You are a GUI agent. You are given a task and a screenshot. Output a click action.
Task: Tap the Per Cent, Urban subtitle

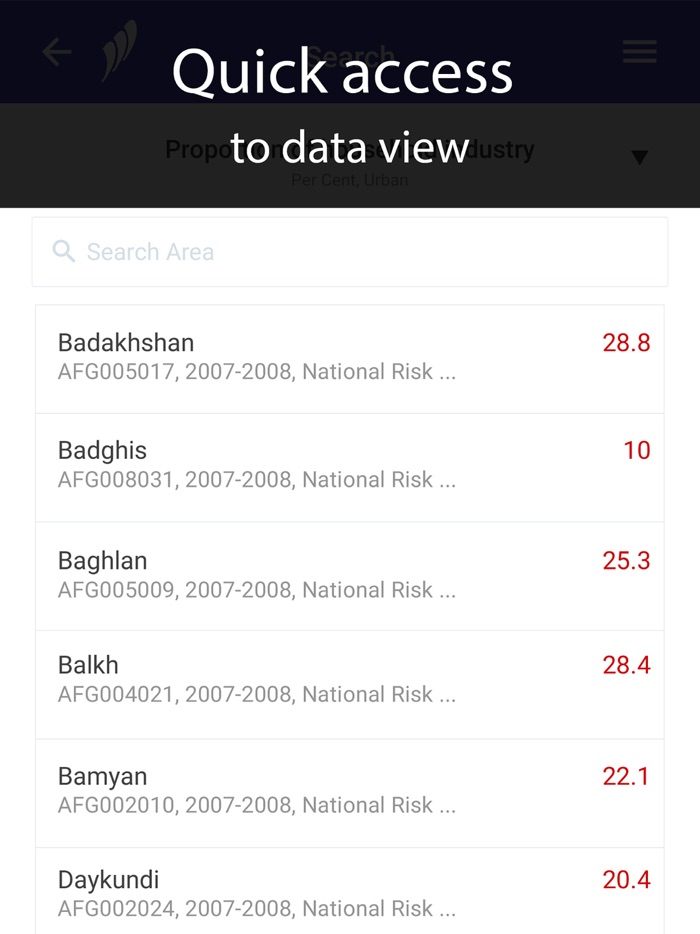click(x=349, y=180)
